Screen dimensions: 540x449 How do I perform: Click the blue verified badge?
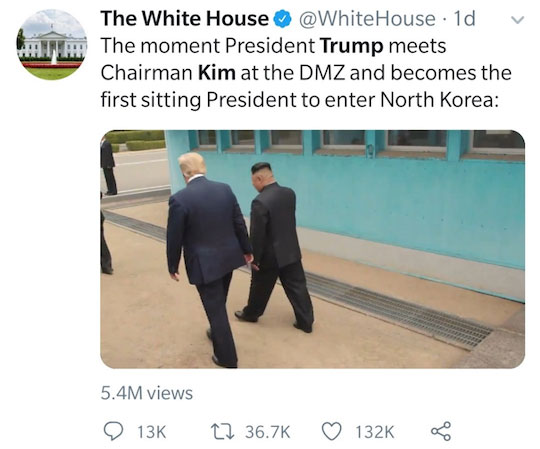(282, 19)
